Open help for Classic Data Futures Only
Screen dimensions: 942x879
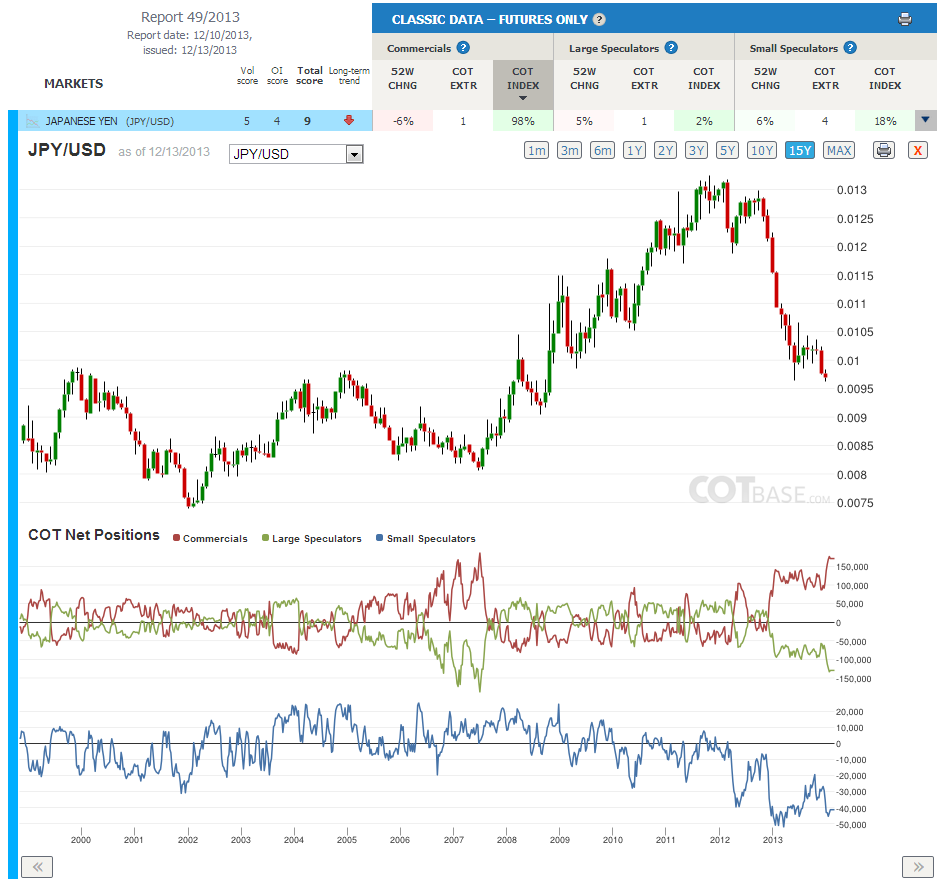click(599, 19)
